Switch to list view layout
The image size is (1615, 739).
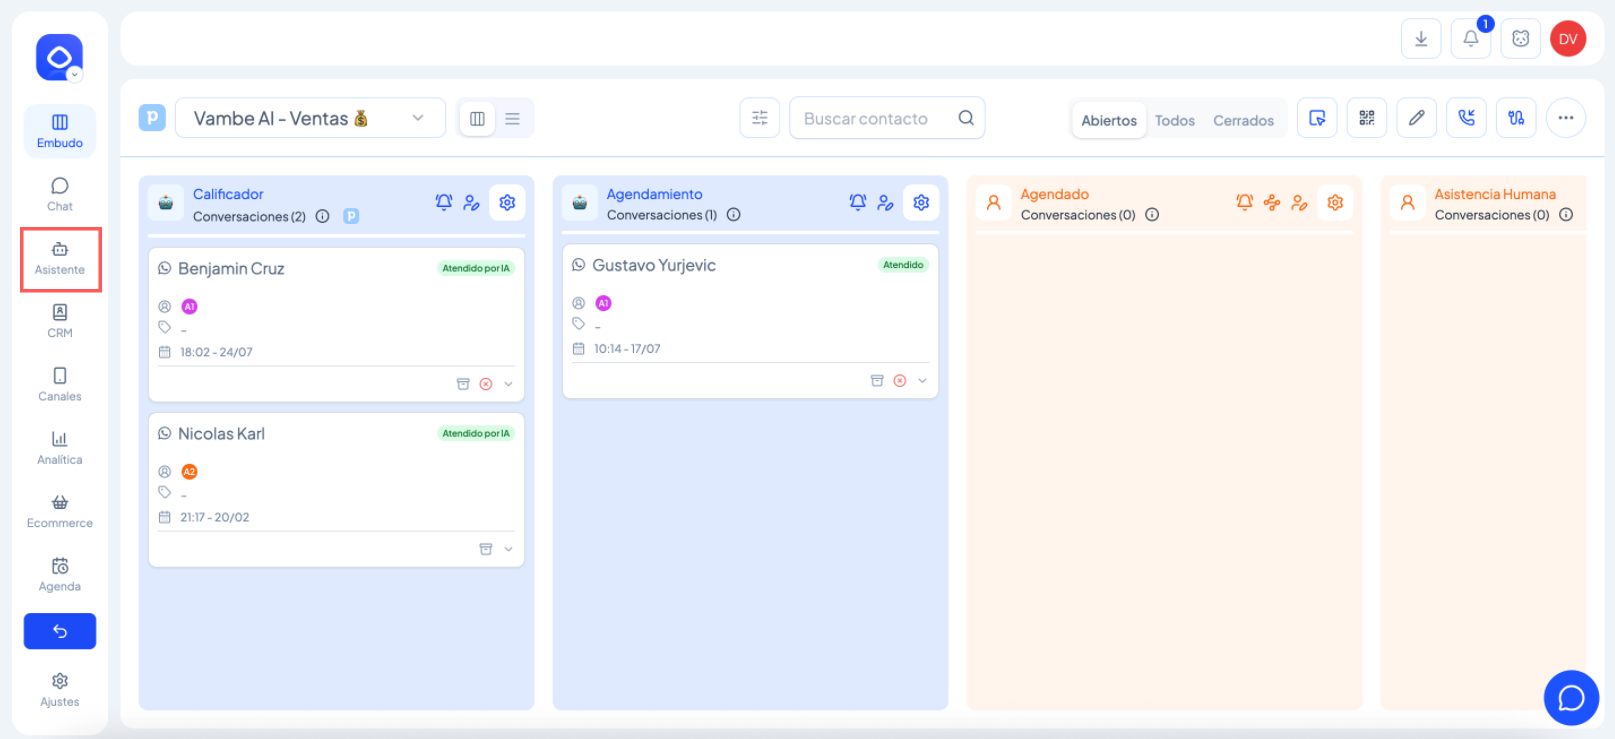point(512,119)
